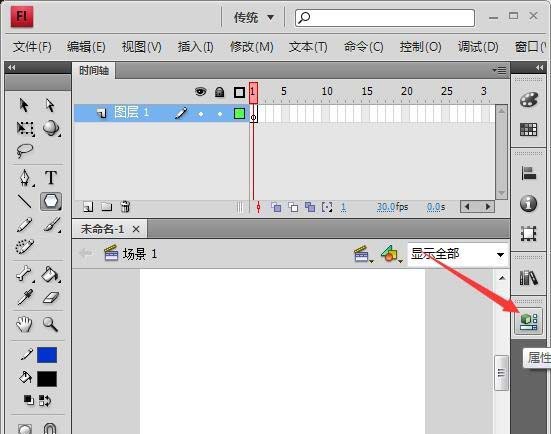551x434 pixels.
Task: Select the Zoom magnifier tool
Action: pos(50,324)
